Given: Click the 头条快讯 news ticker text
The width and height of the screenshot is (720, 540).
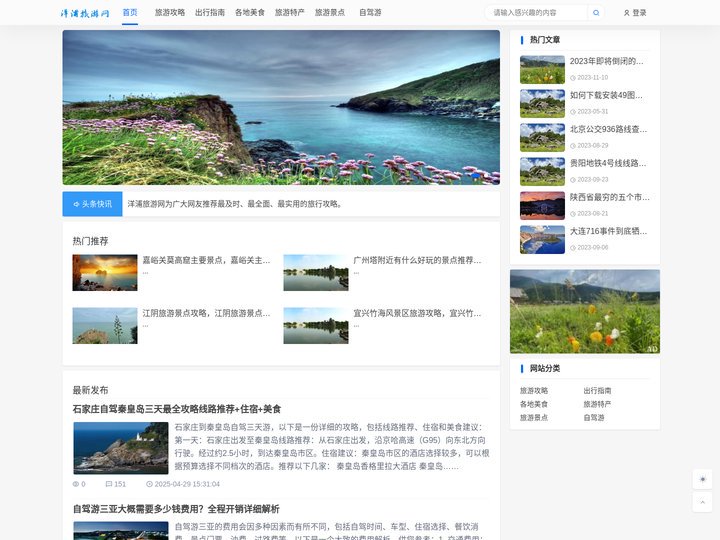Looking at the screenshot, I should (235, 204).
